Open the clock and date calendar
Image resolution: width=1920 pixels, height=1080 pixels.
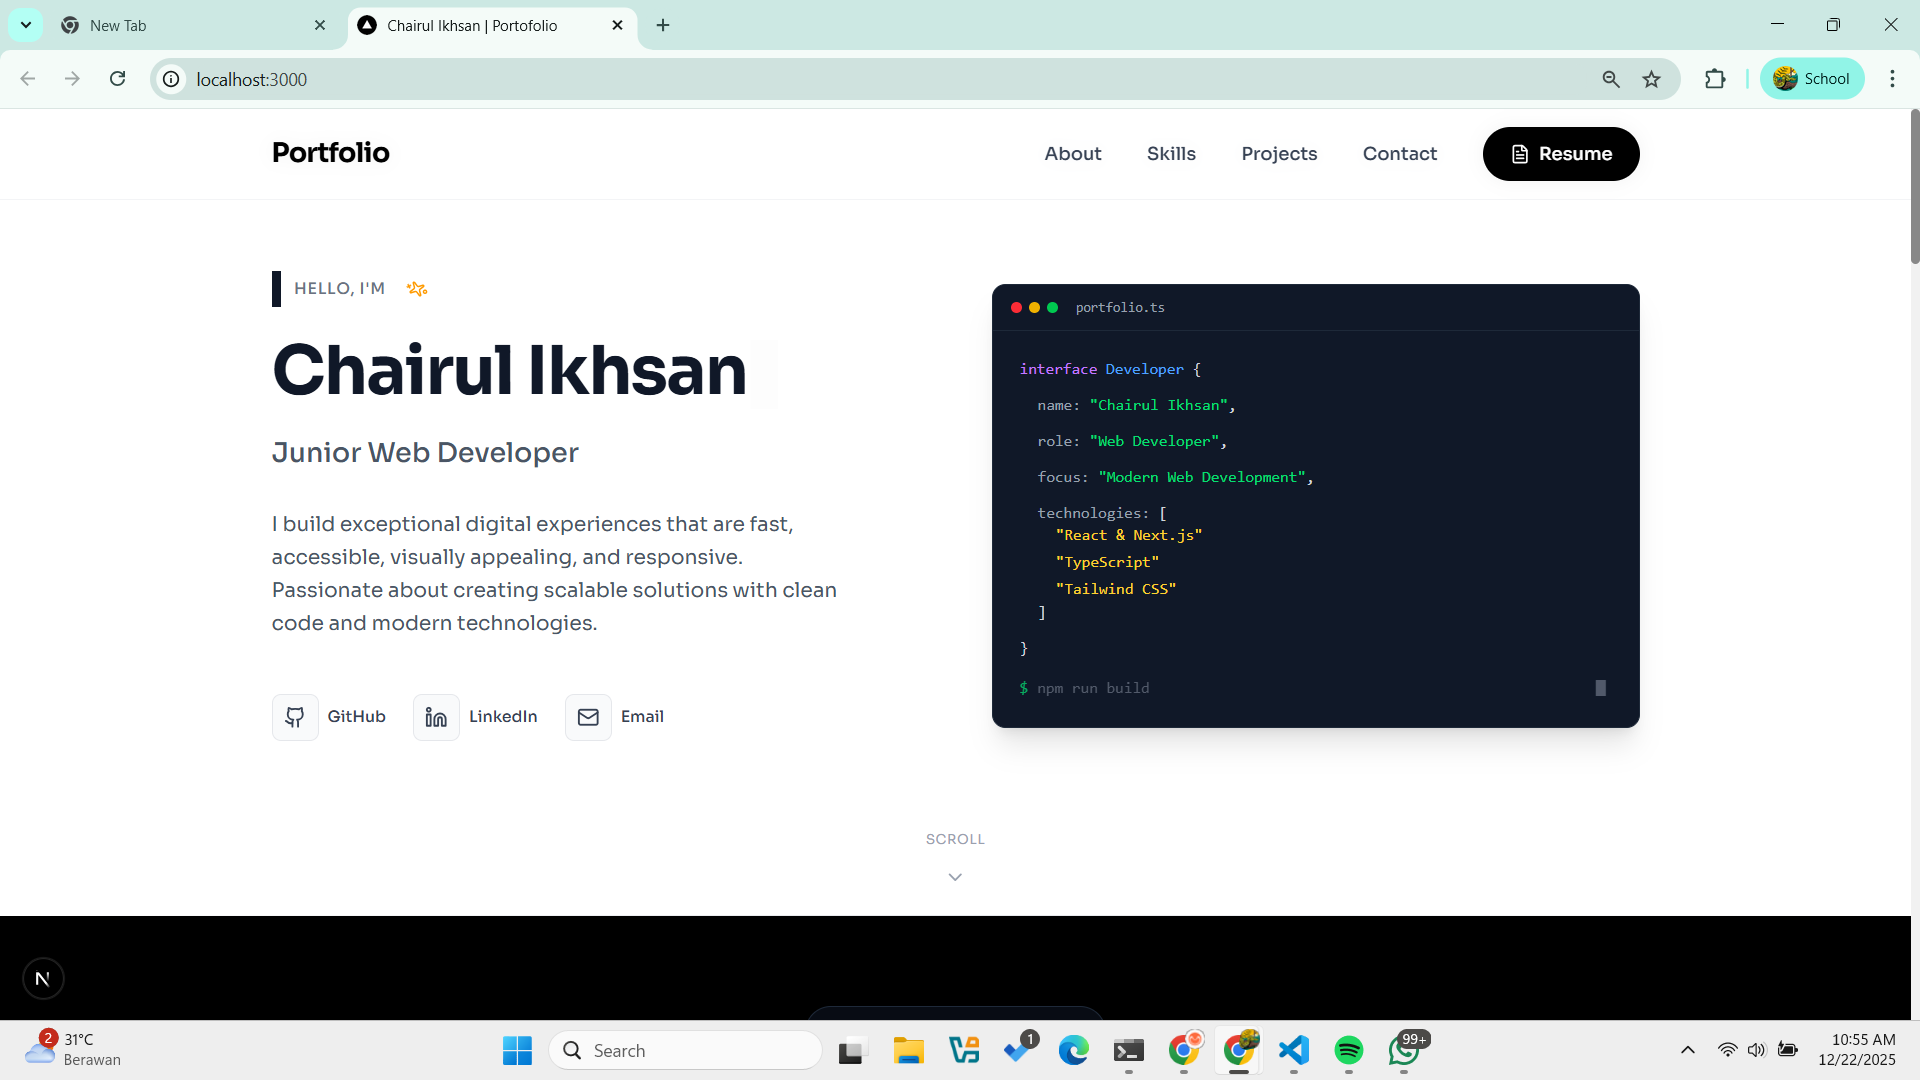coord(1857,1050)
